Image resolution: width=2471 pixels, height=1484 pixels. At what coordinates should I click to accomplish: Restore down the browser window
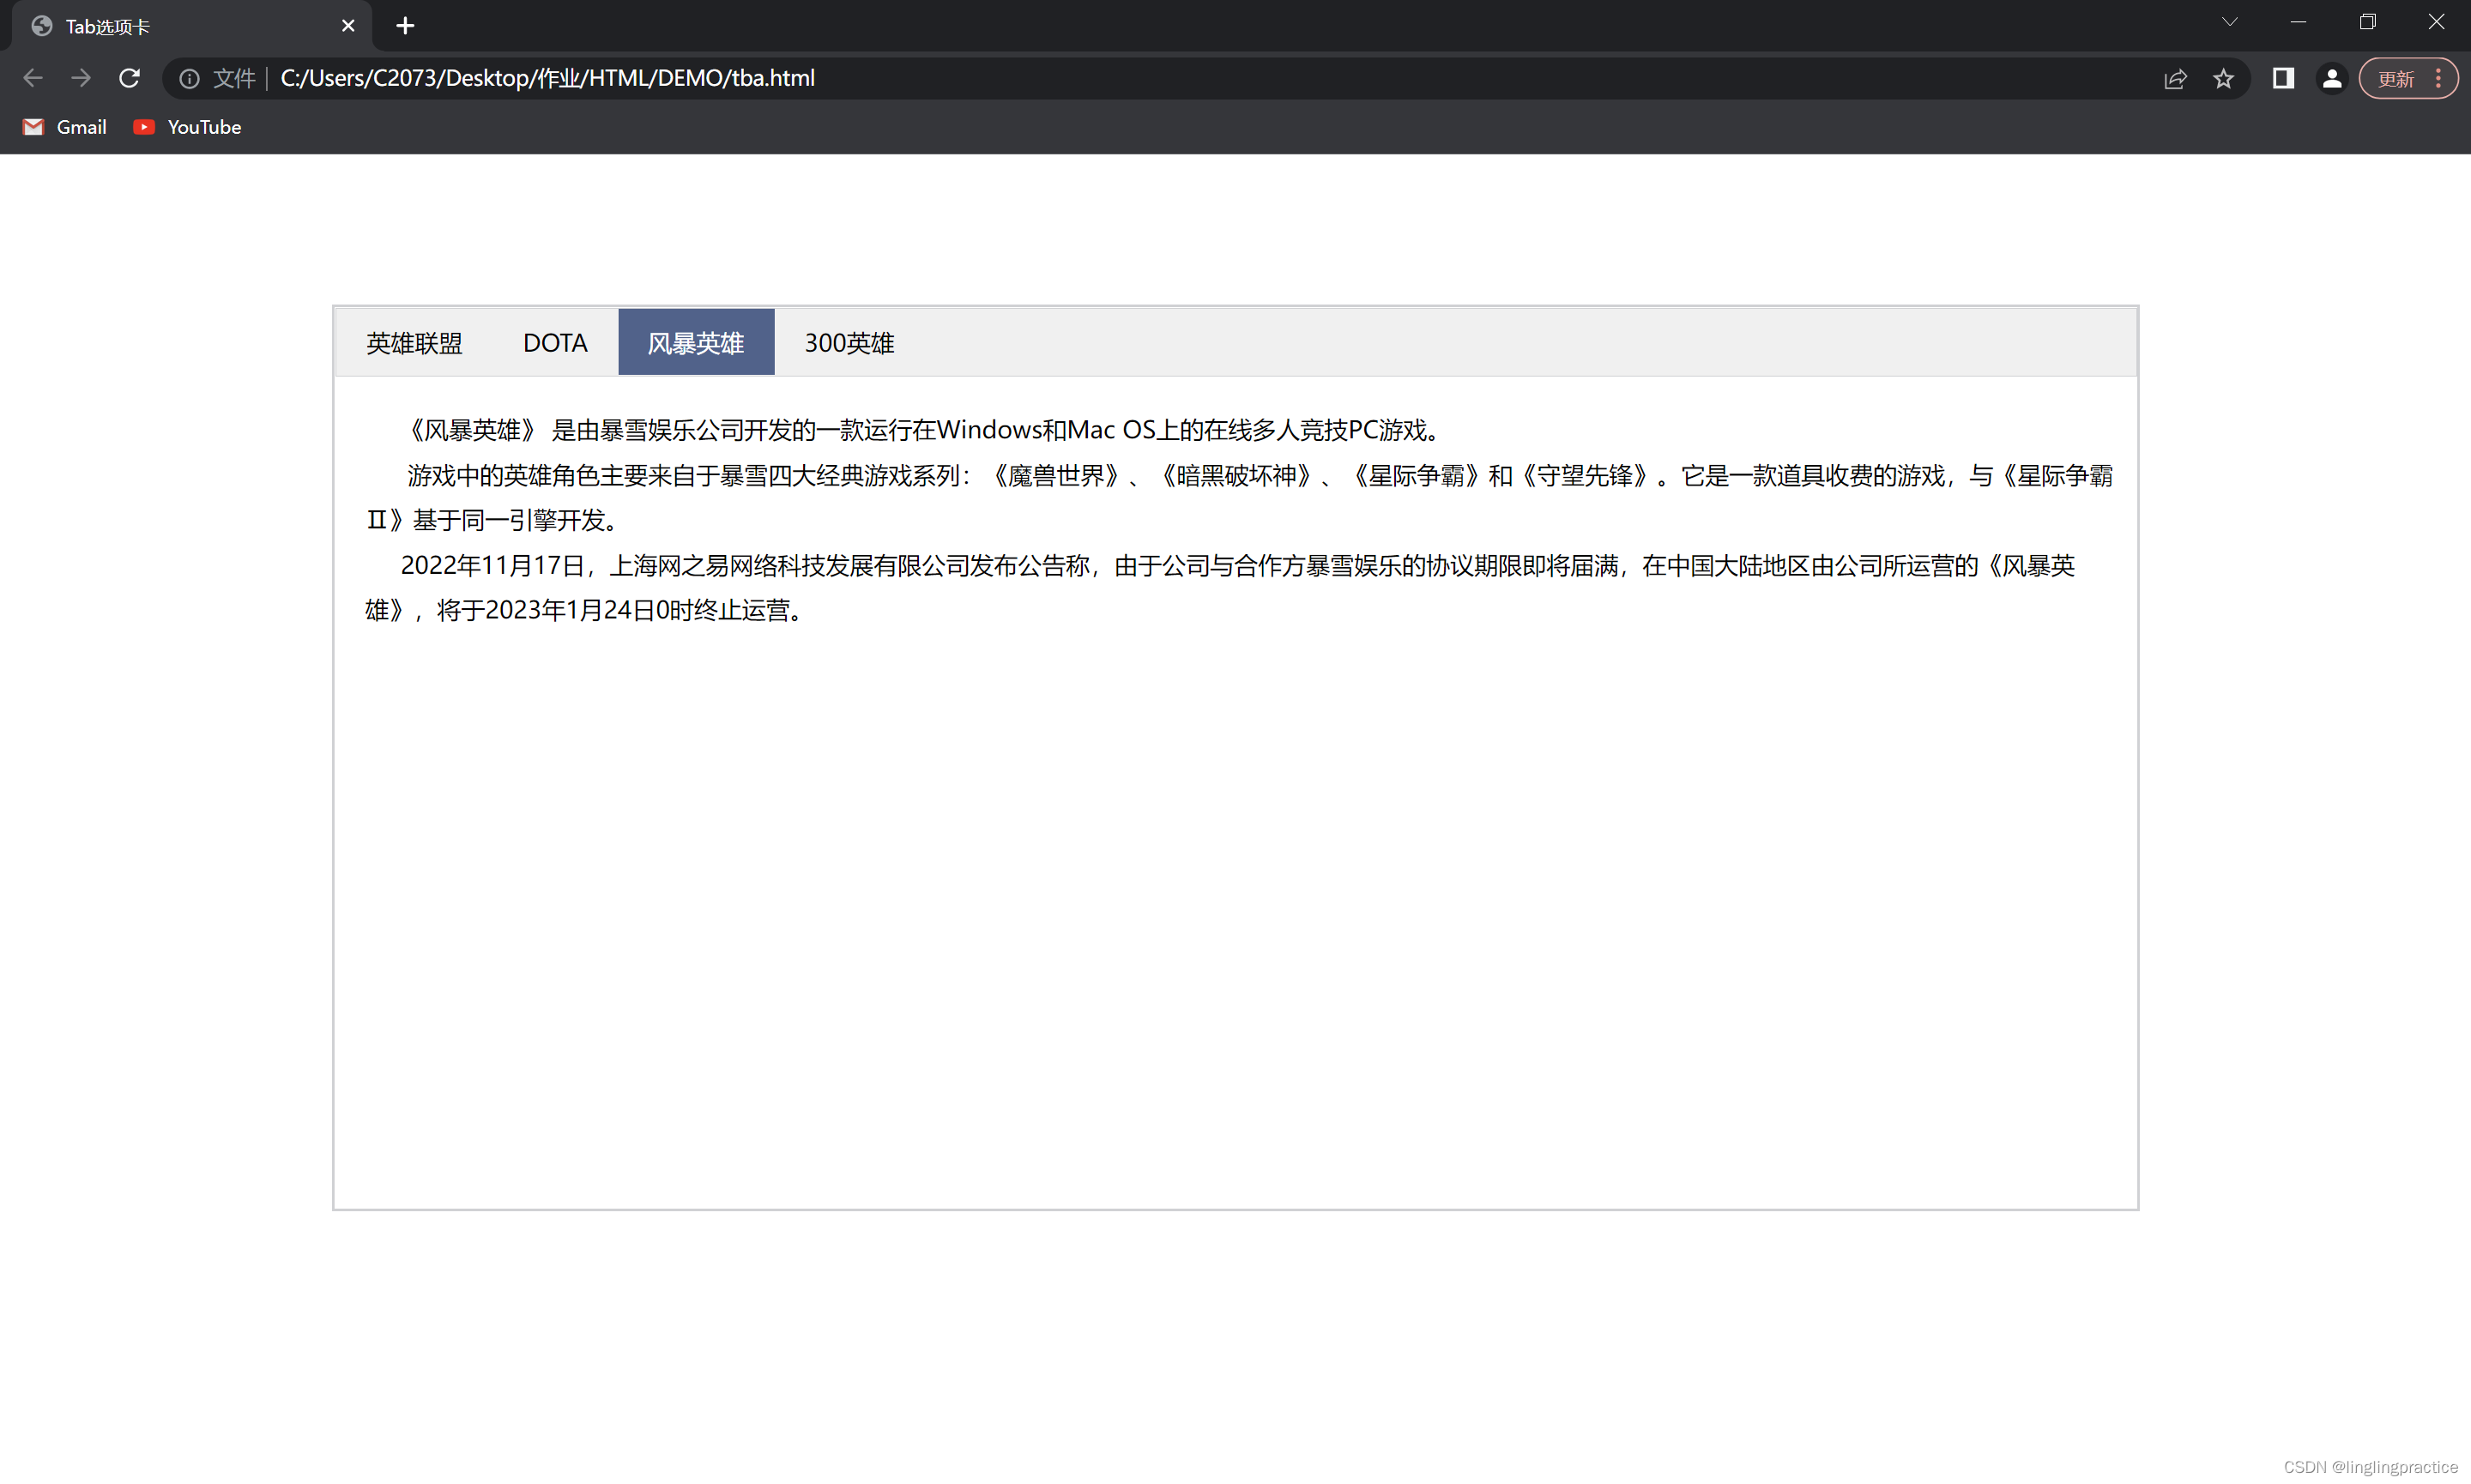point(2367,22)
